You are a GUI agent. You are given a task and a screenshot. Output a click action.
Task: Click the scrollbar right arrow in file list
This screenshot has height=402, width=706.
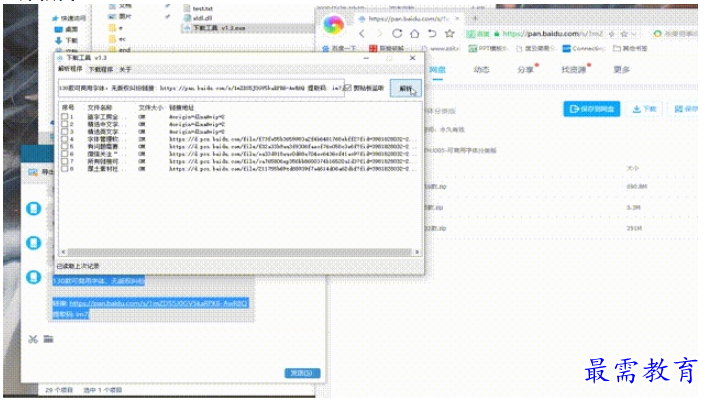pyautogui.click(x=417, y=252)
